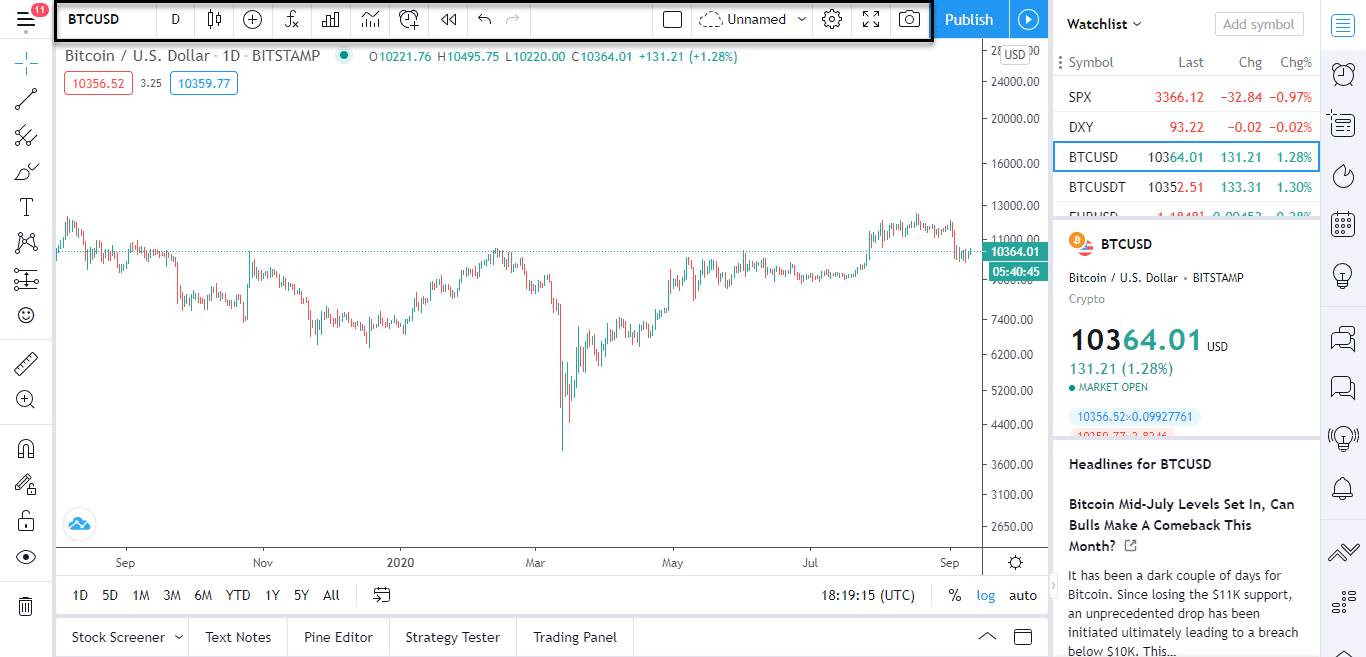The height and width of the screenshot is (657, 1366).
Task: Activate the zoom in tool
Action: (x=26, y=399)
